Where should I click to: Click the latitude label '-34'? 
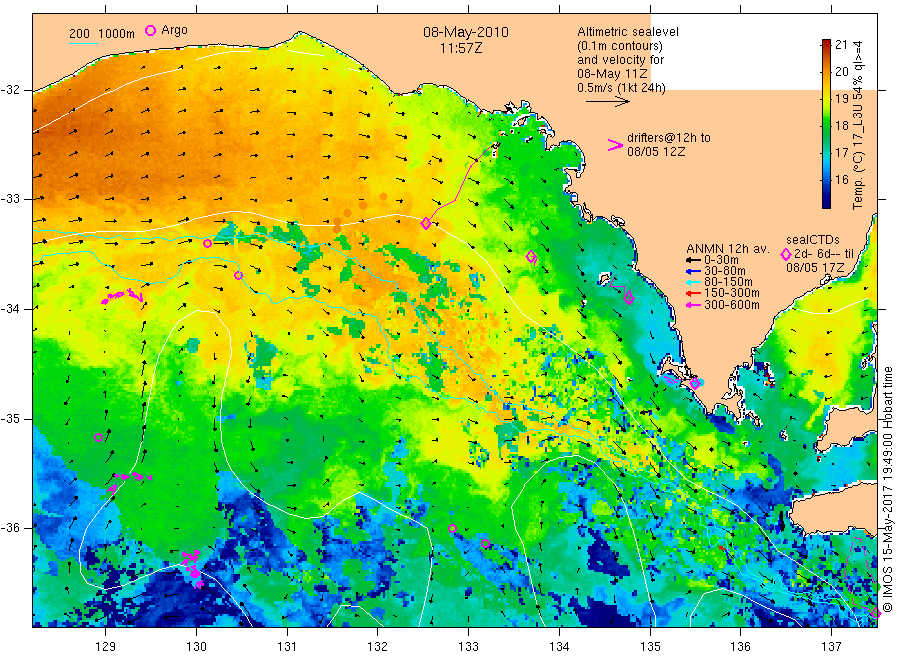[10, 309]
